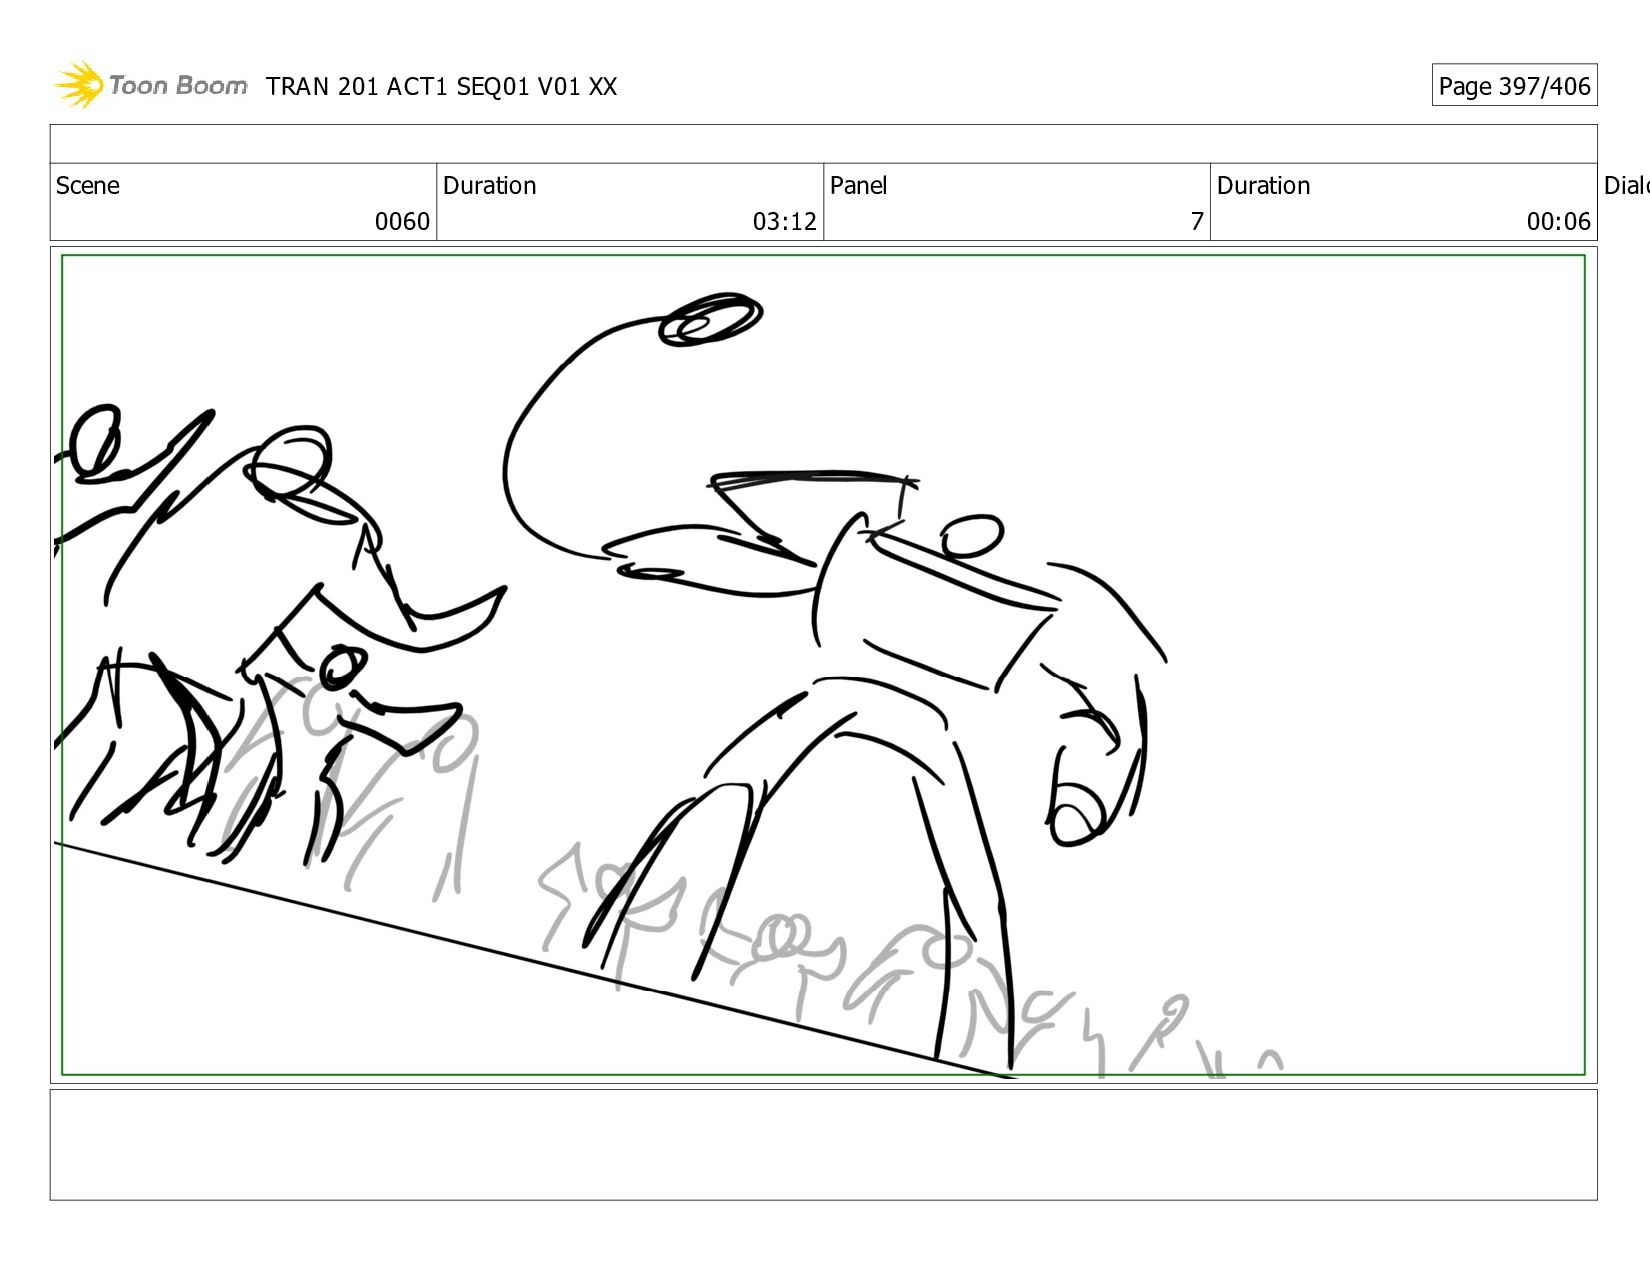The width and height of the screenshot is (1650, 1275).
Task: Select the panel duration value '00:06'
Action: [x=1558, y=222]
